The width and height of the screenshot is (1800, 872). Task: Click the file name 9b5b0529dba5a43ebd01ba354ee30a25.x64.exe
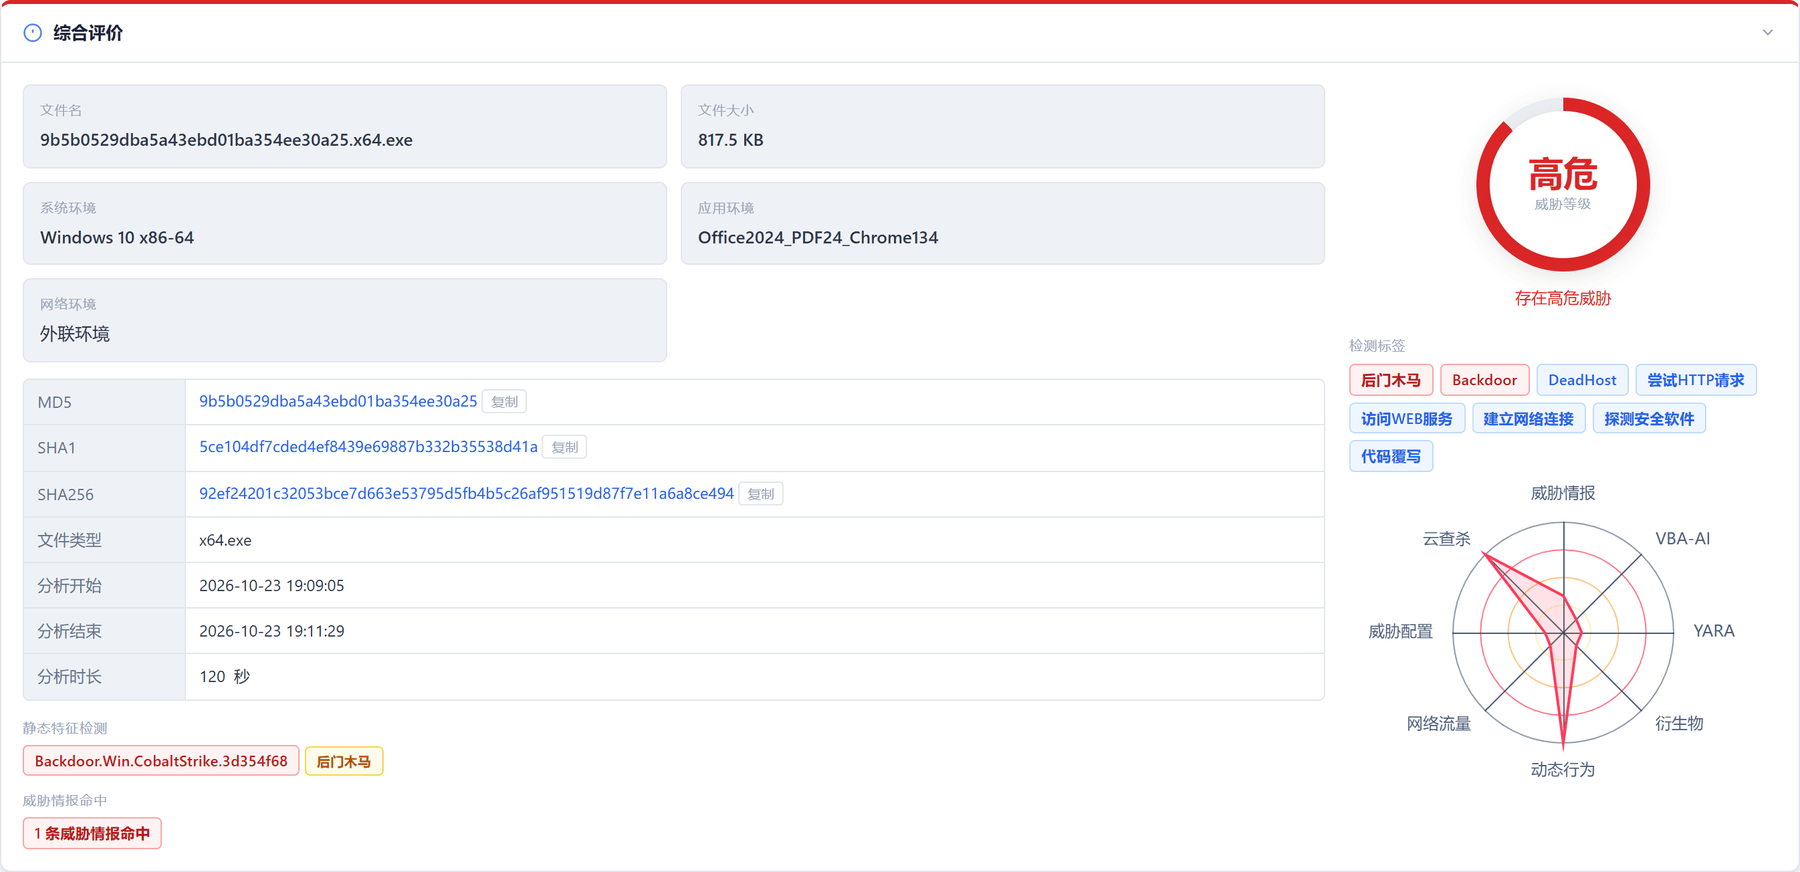226,140
